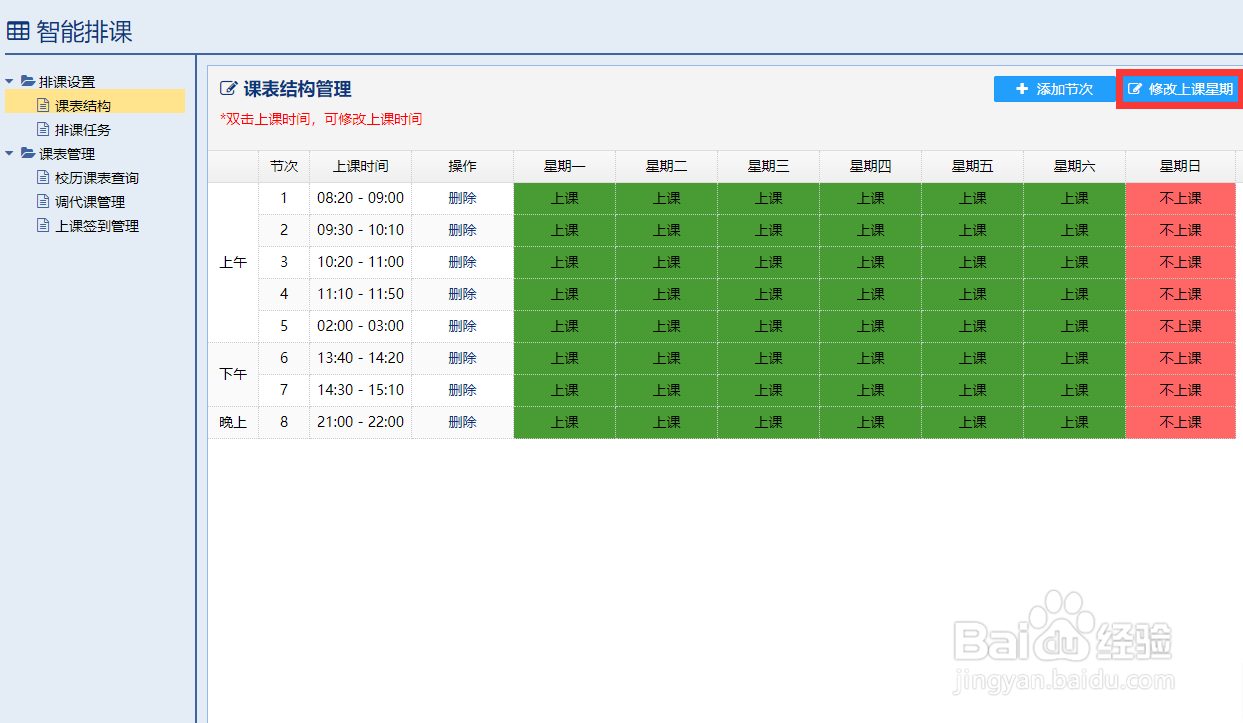The width and height of the screenshot is (1243, 723).
Task: Open 调代课管理 in the sidebar
Action: coord(90,202)
